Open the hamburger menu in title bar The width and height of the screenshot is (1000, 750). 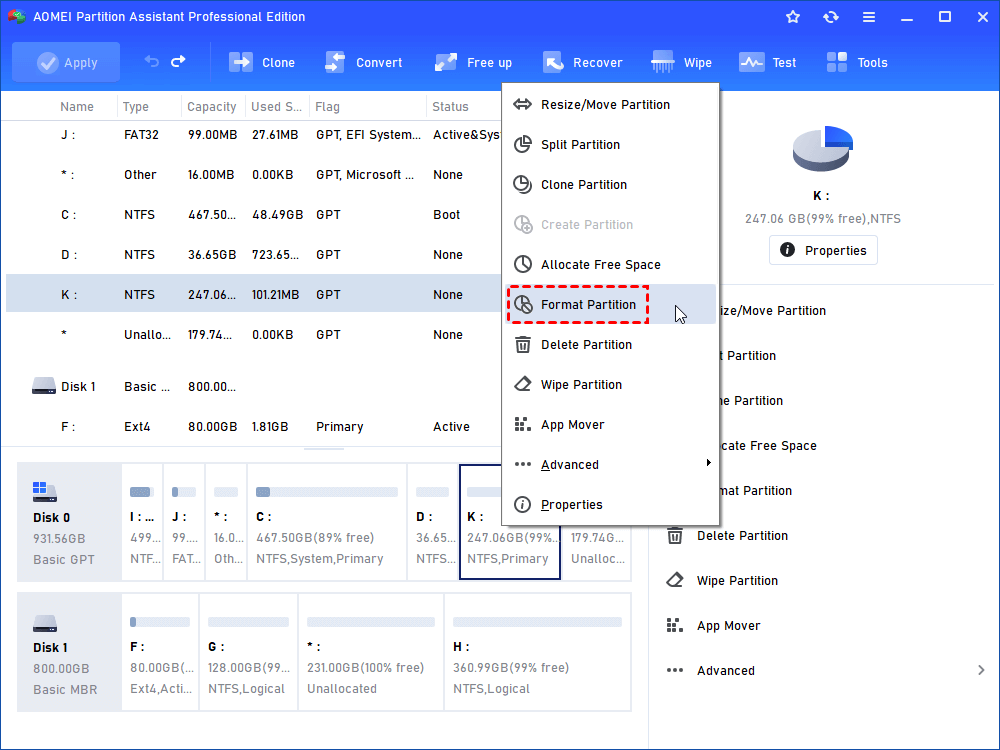point(869,17)
